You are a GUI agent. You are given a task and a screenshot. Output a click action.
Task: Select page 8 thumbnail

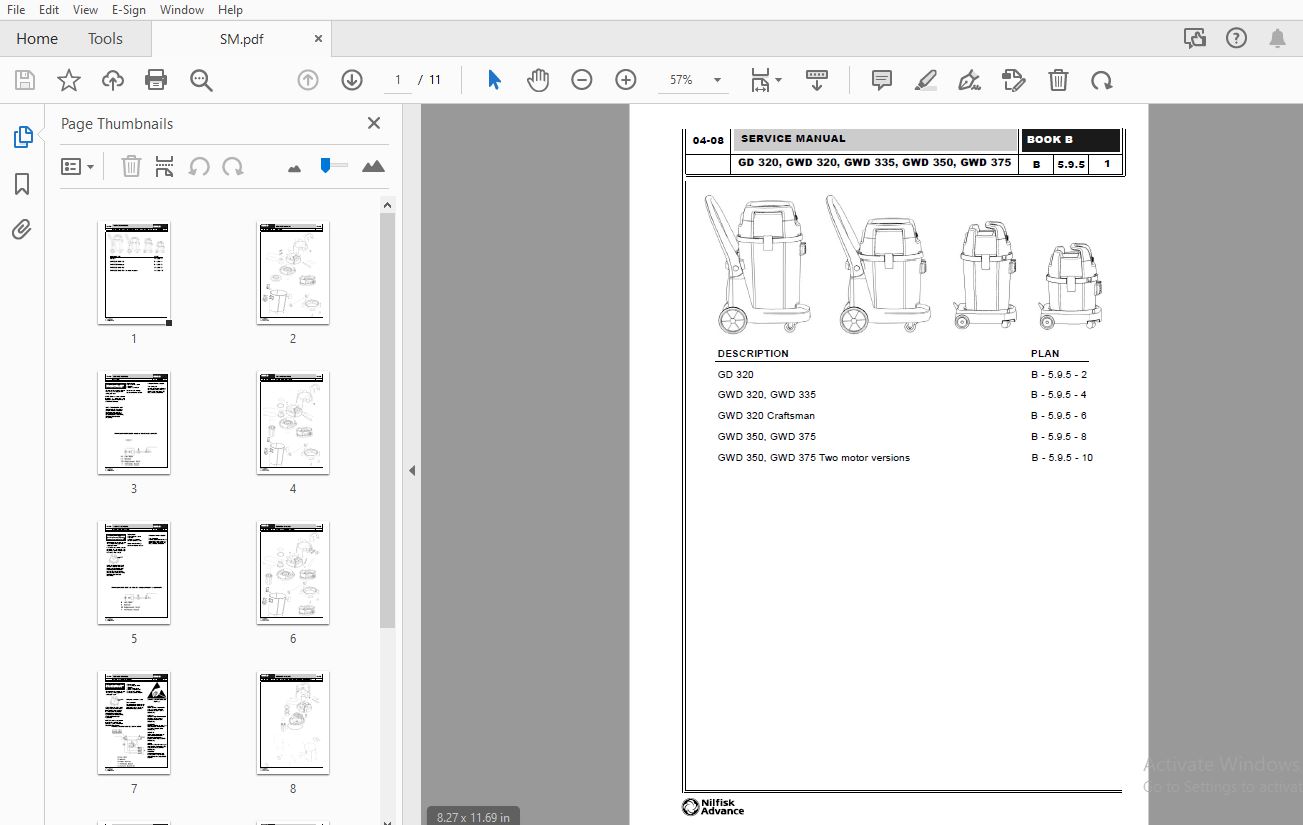[x=293, y=723]
